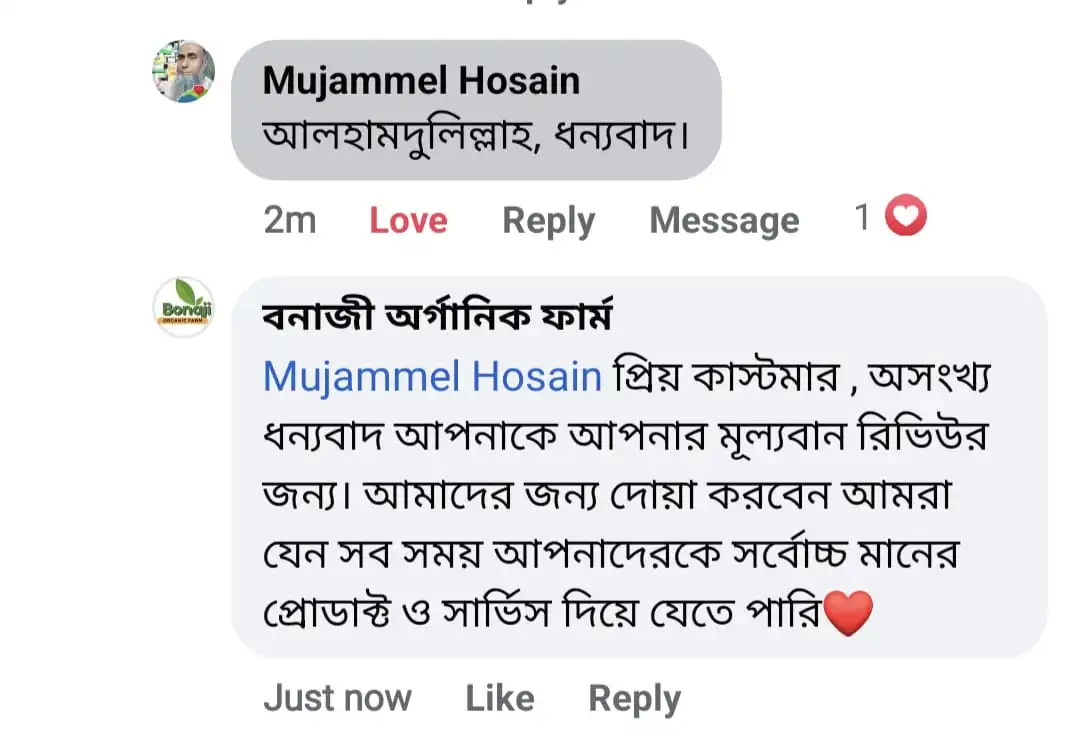The height and width of the screenshot is (746, 1080).
Task: Tap the heart emoji ending the reply
Action: point(846,613)
